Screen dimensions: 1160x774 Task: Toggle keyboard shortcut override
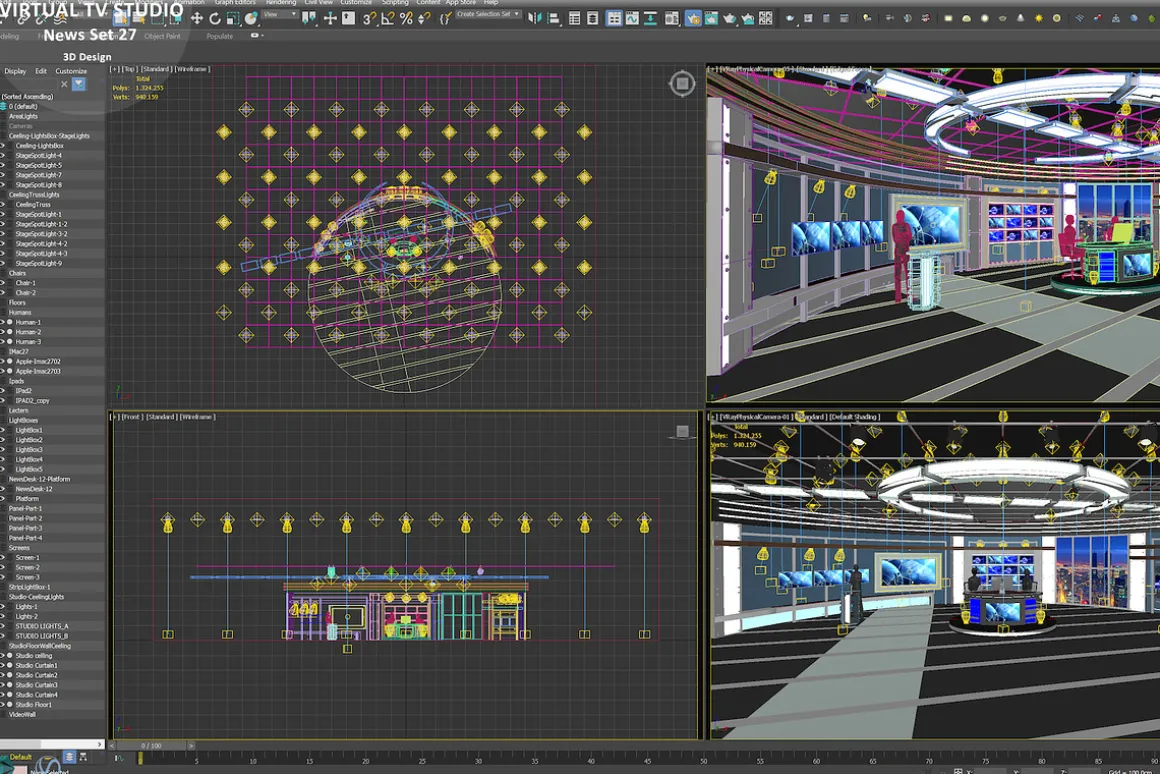(x=348, y=18)
